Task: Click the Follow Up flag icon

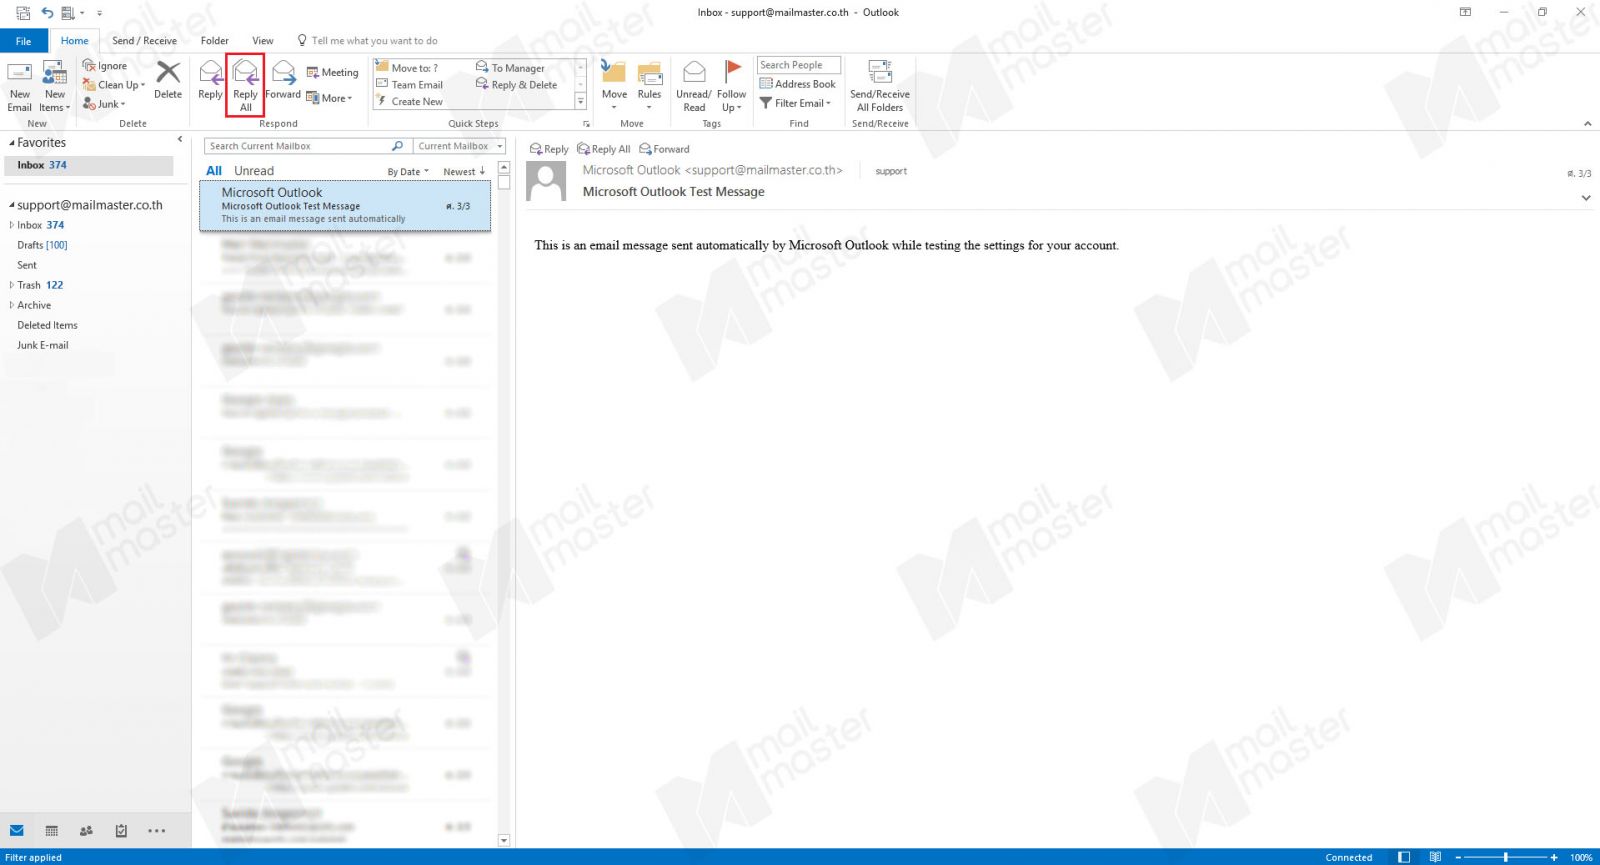Action: coord(732,72)
